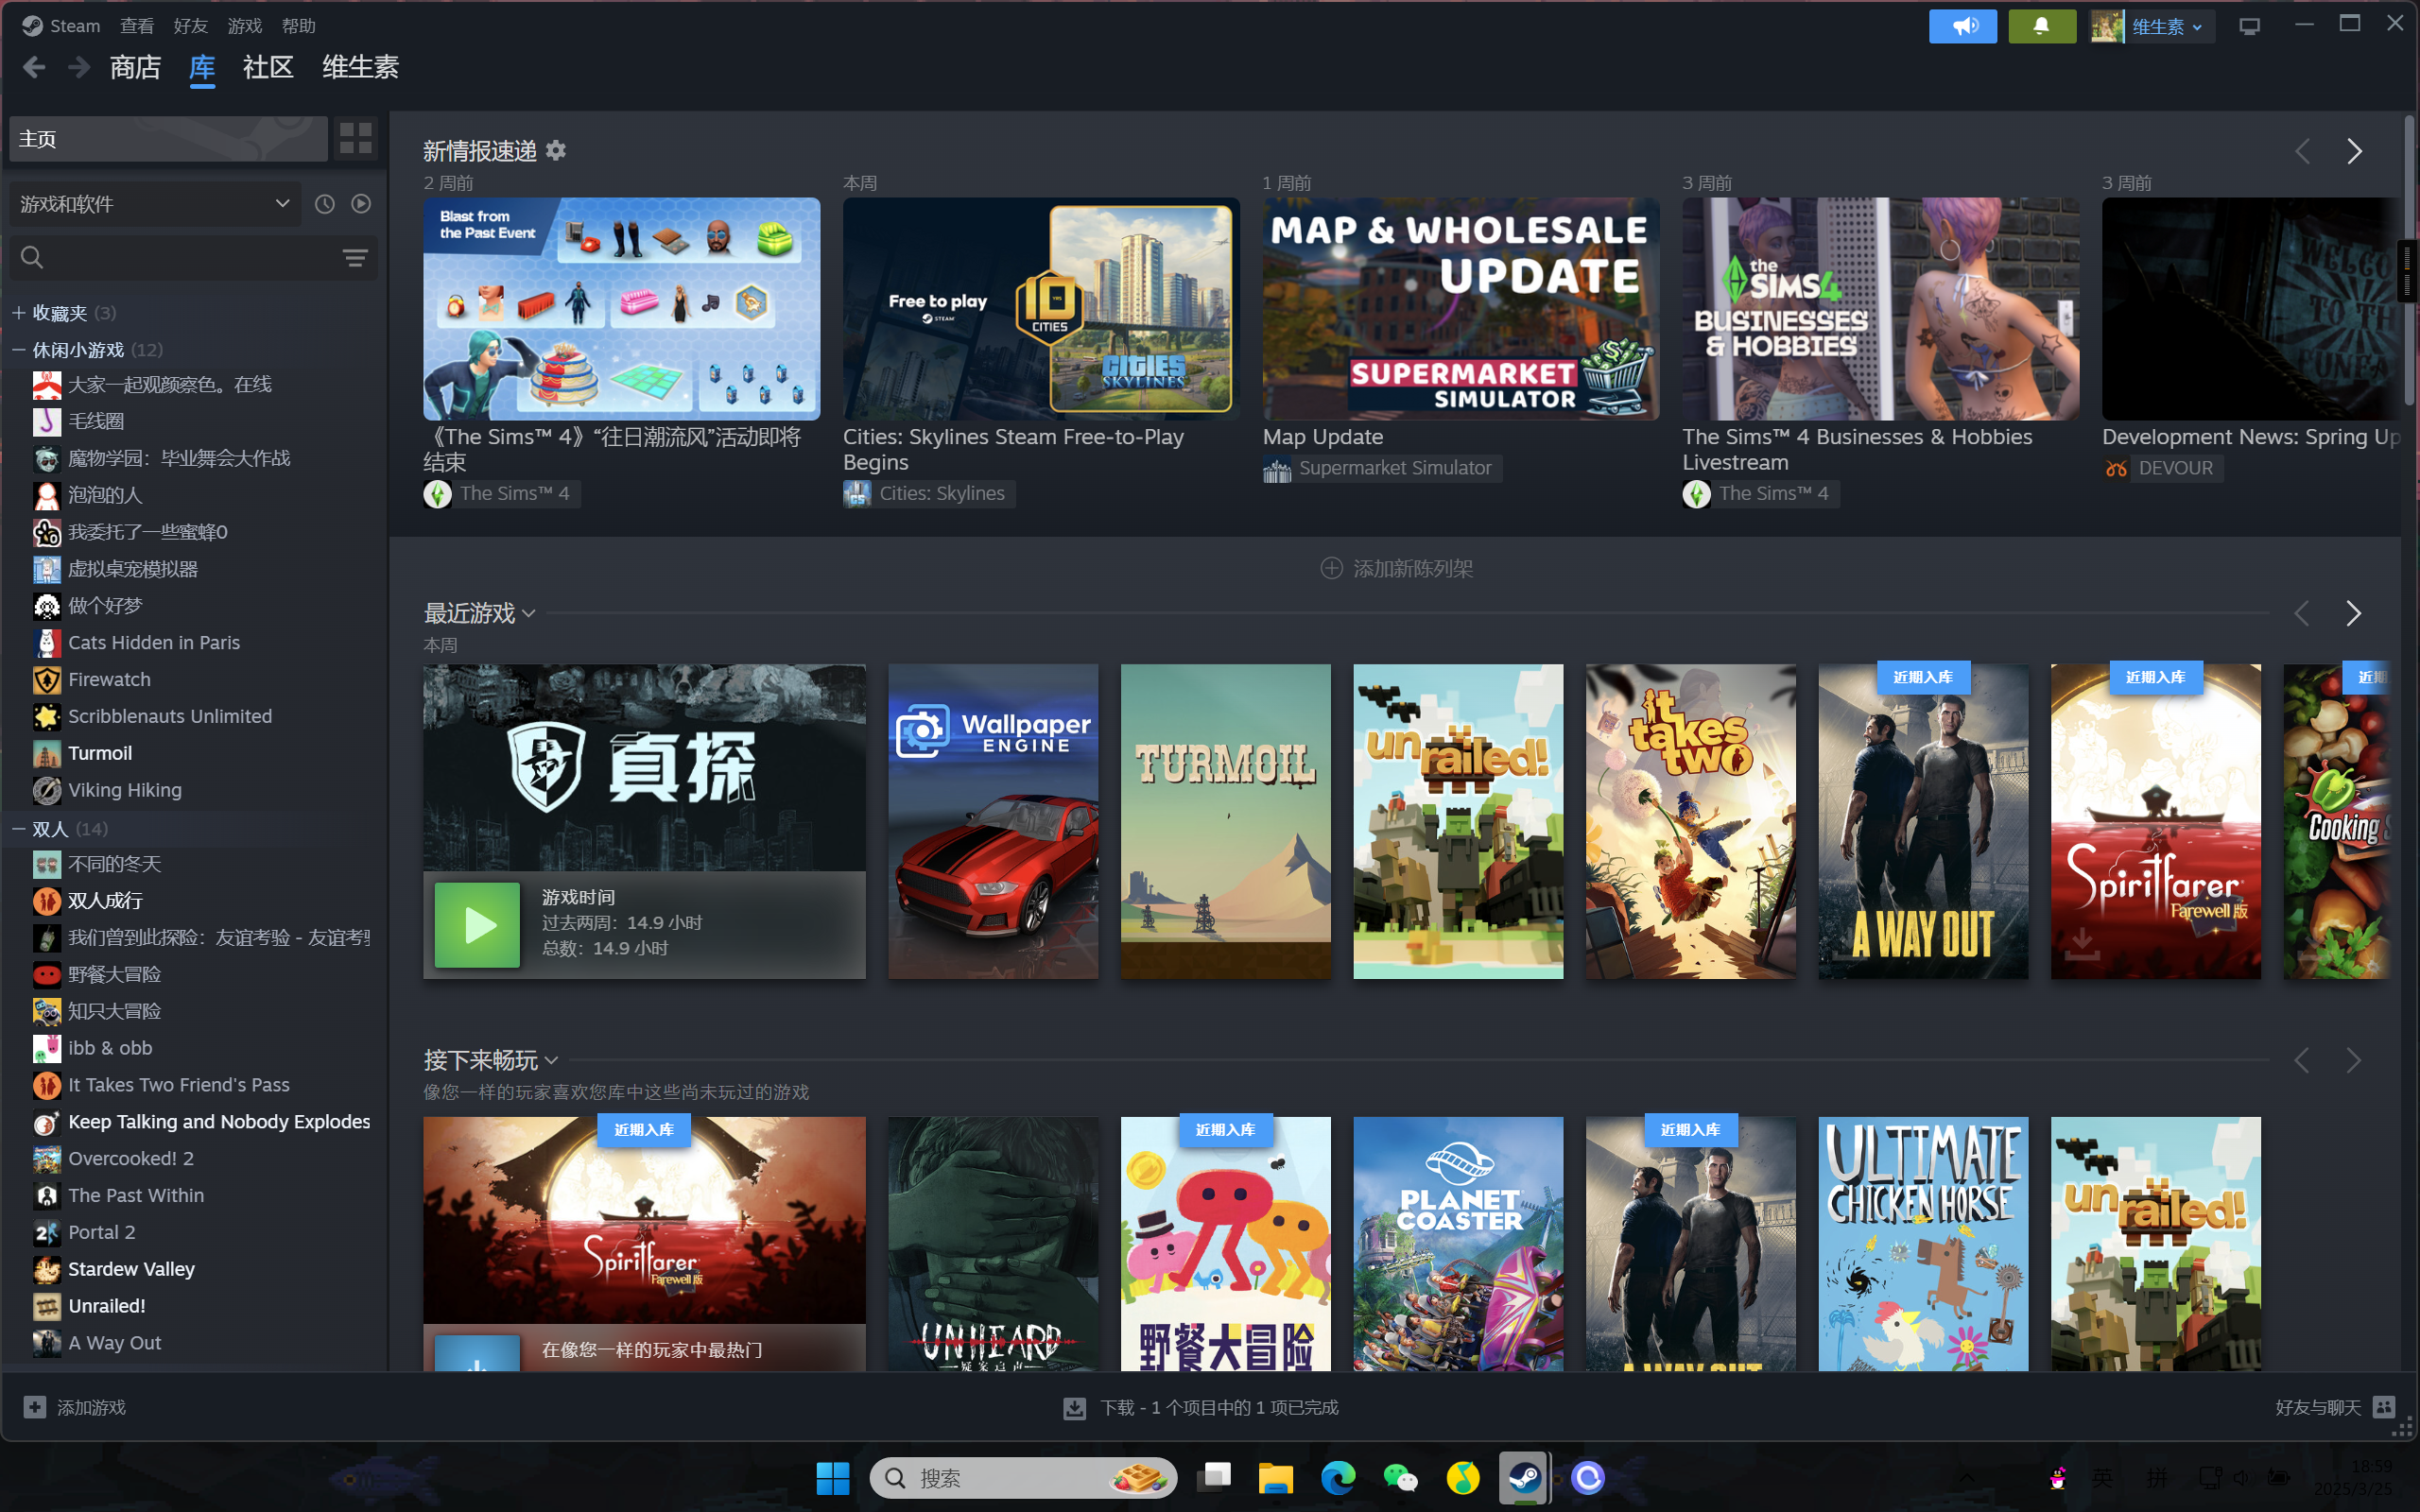Viewport: 2420px width, 1512px height.
Task: Open the 游戏和软件 filter dropdown
Action: coord(155,204)
